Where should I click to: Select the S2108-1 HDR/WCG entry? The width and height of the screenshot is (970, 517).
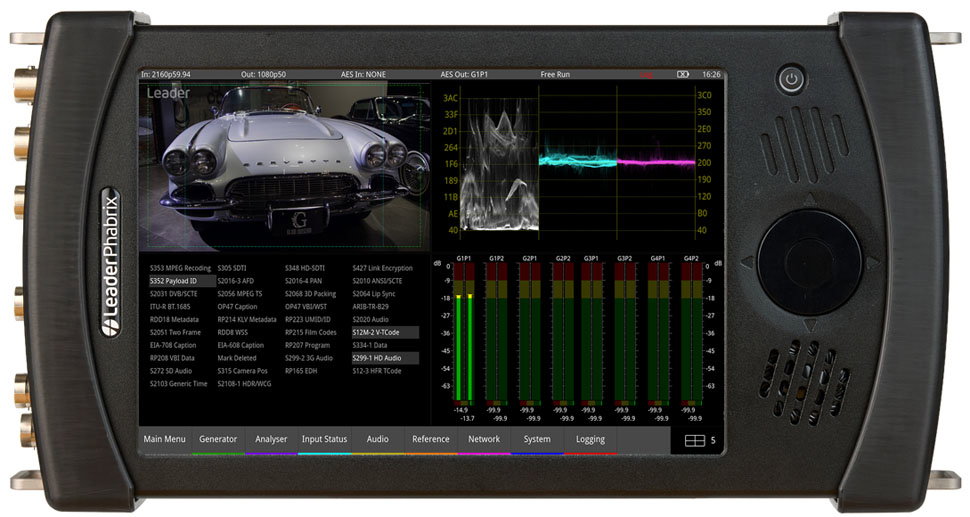point(244,384)
